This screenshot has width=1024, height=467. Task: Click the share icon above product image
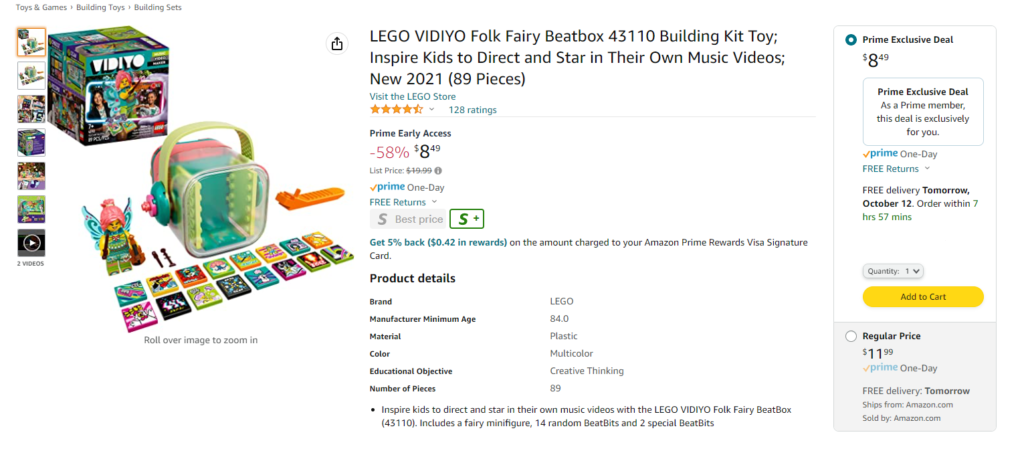[x=336, y=44]
